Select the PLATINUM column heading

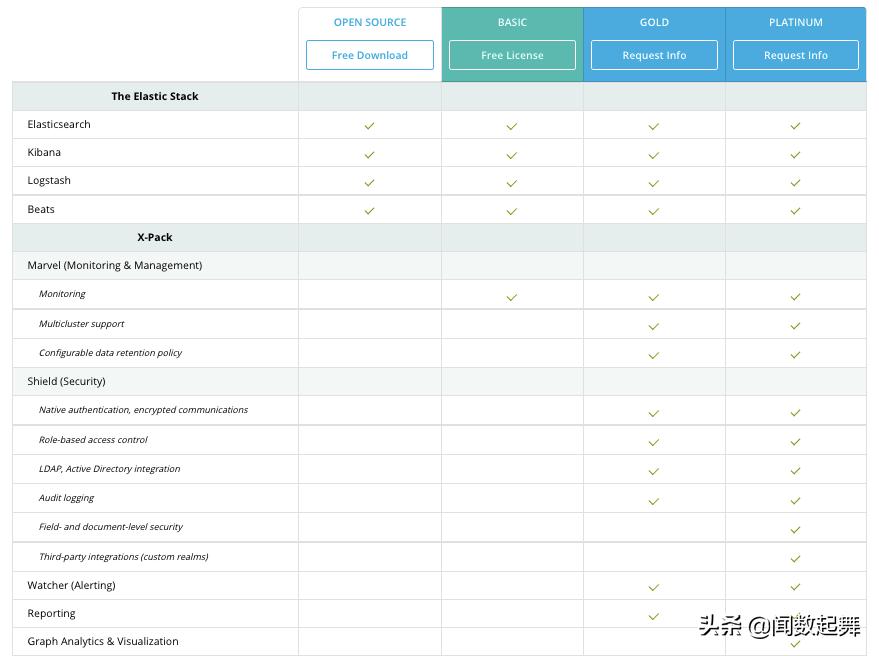[x=796, y=22]
